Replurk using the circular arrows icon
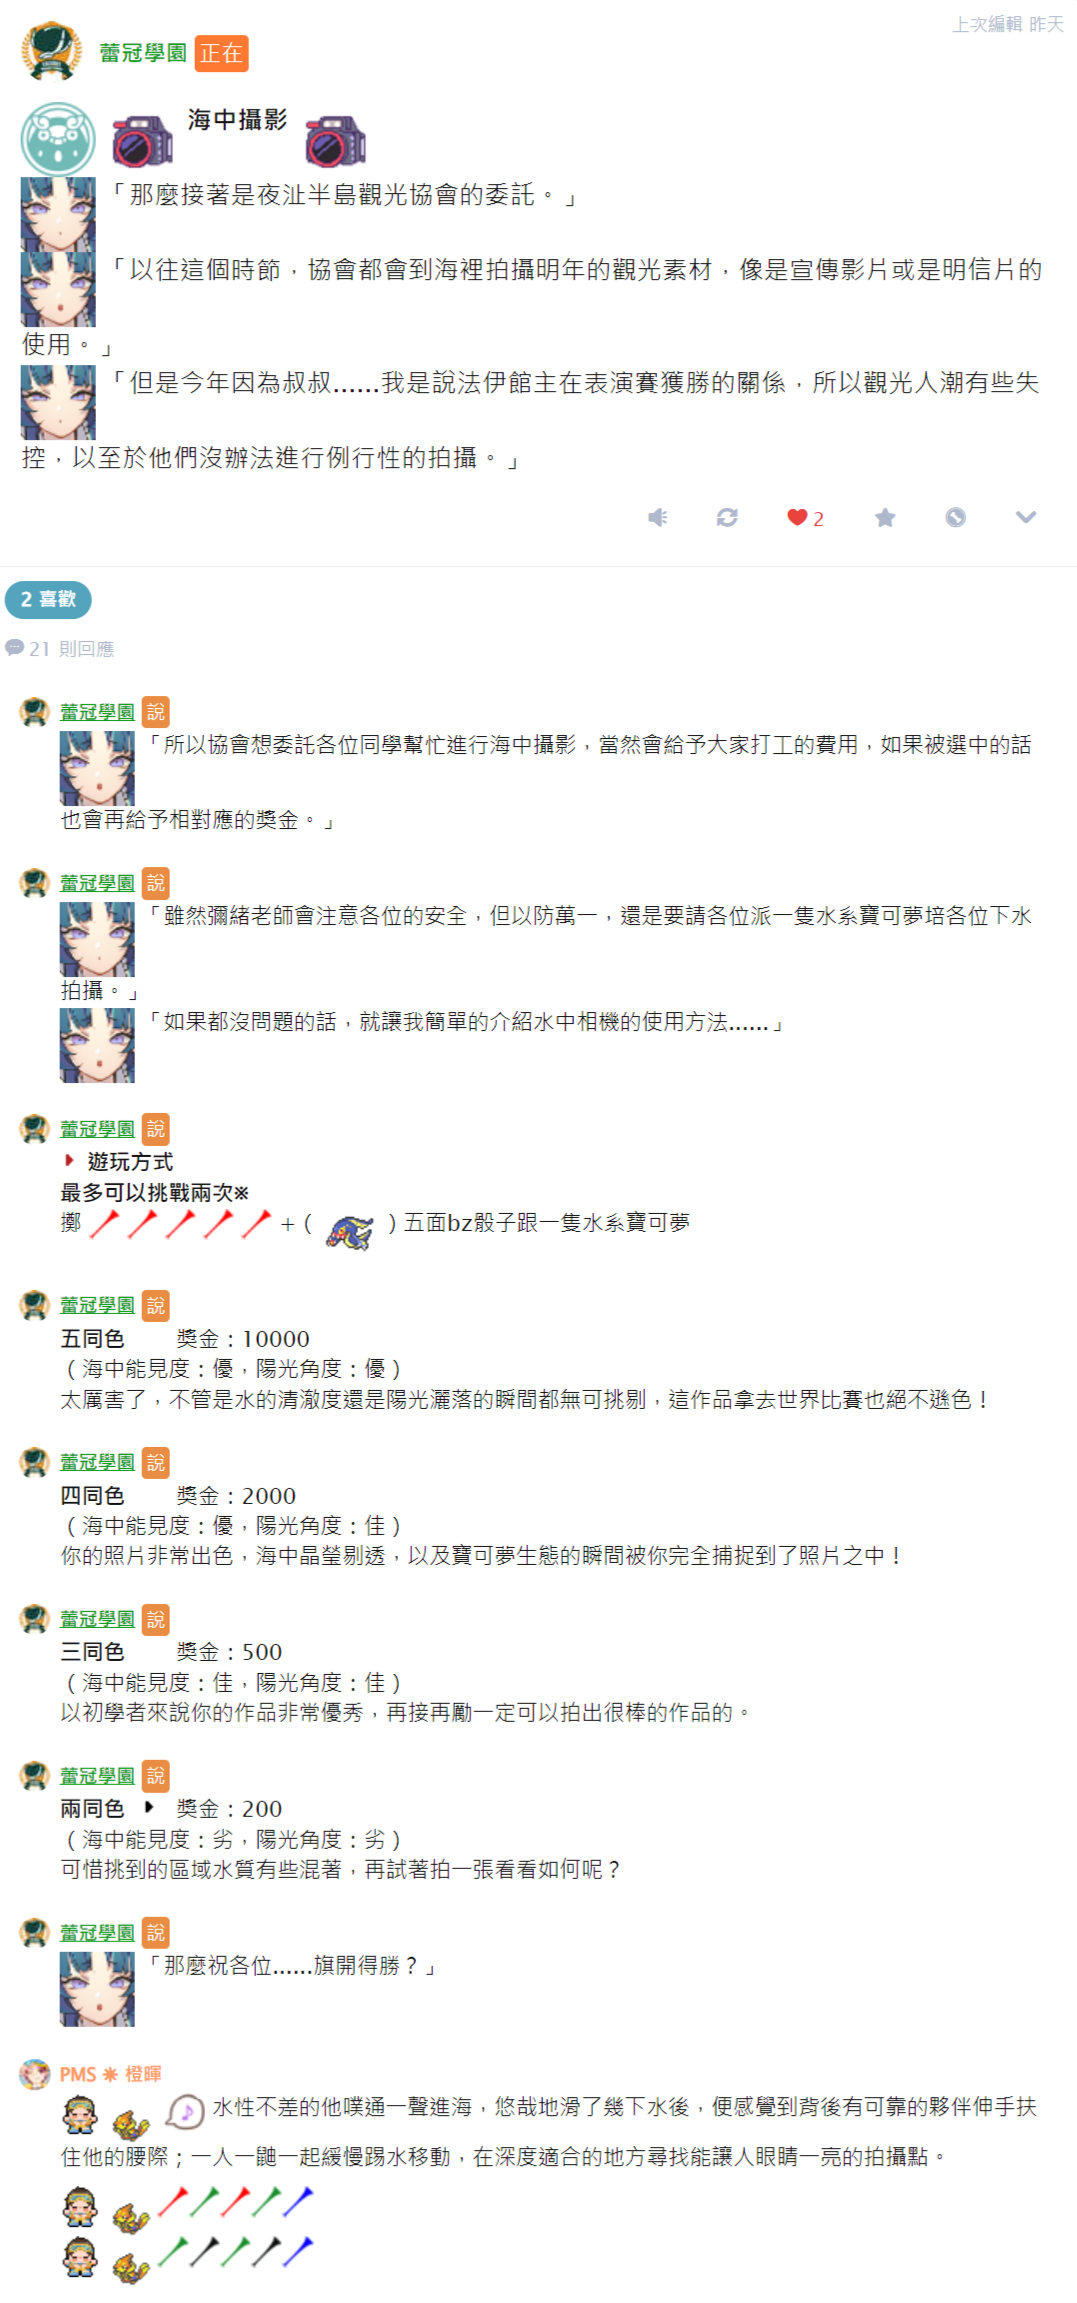The image size is (1077, 2303). [x=727, y=517]
